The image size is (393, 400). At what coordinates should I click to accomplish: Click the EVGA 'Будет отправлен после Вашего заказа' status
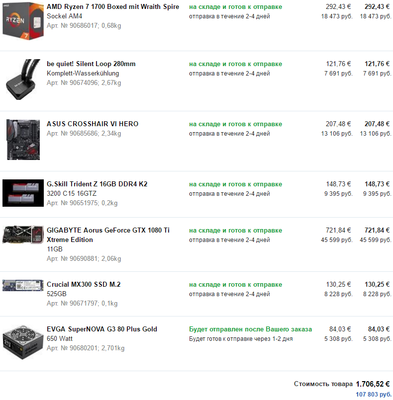(x=250, y=329)
